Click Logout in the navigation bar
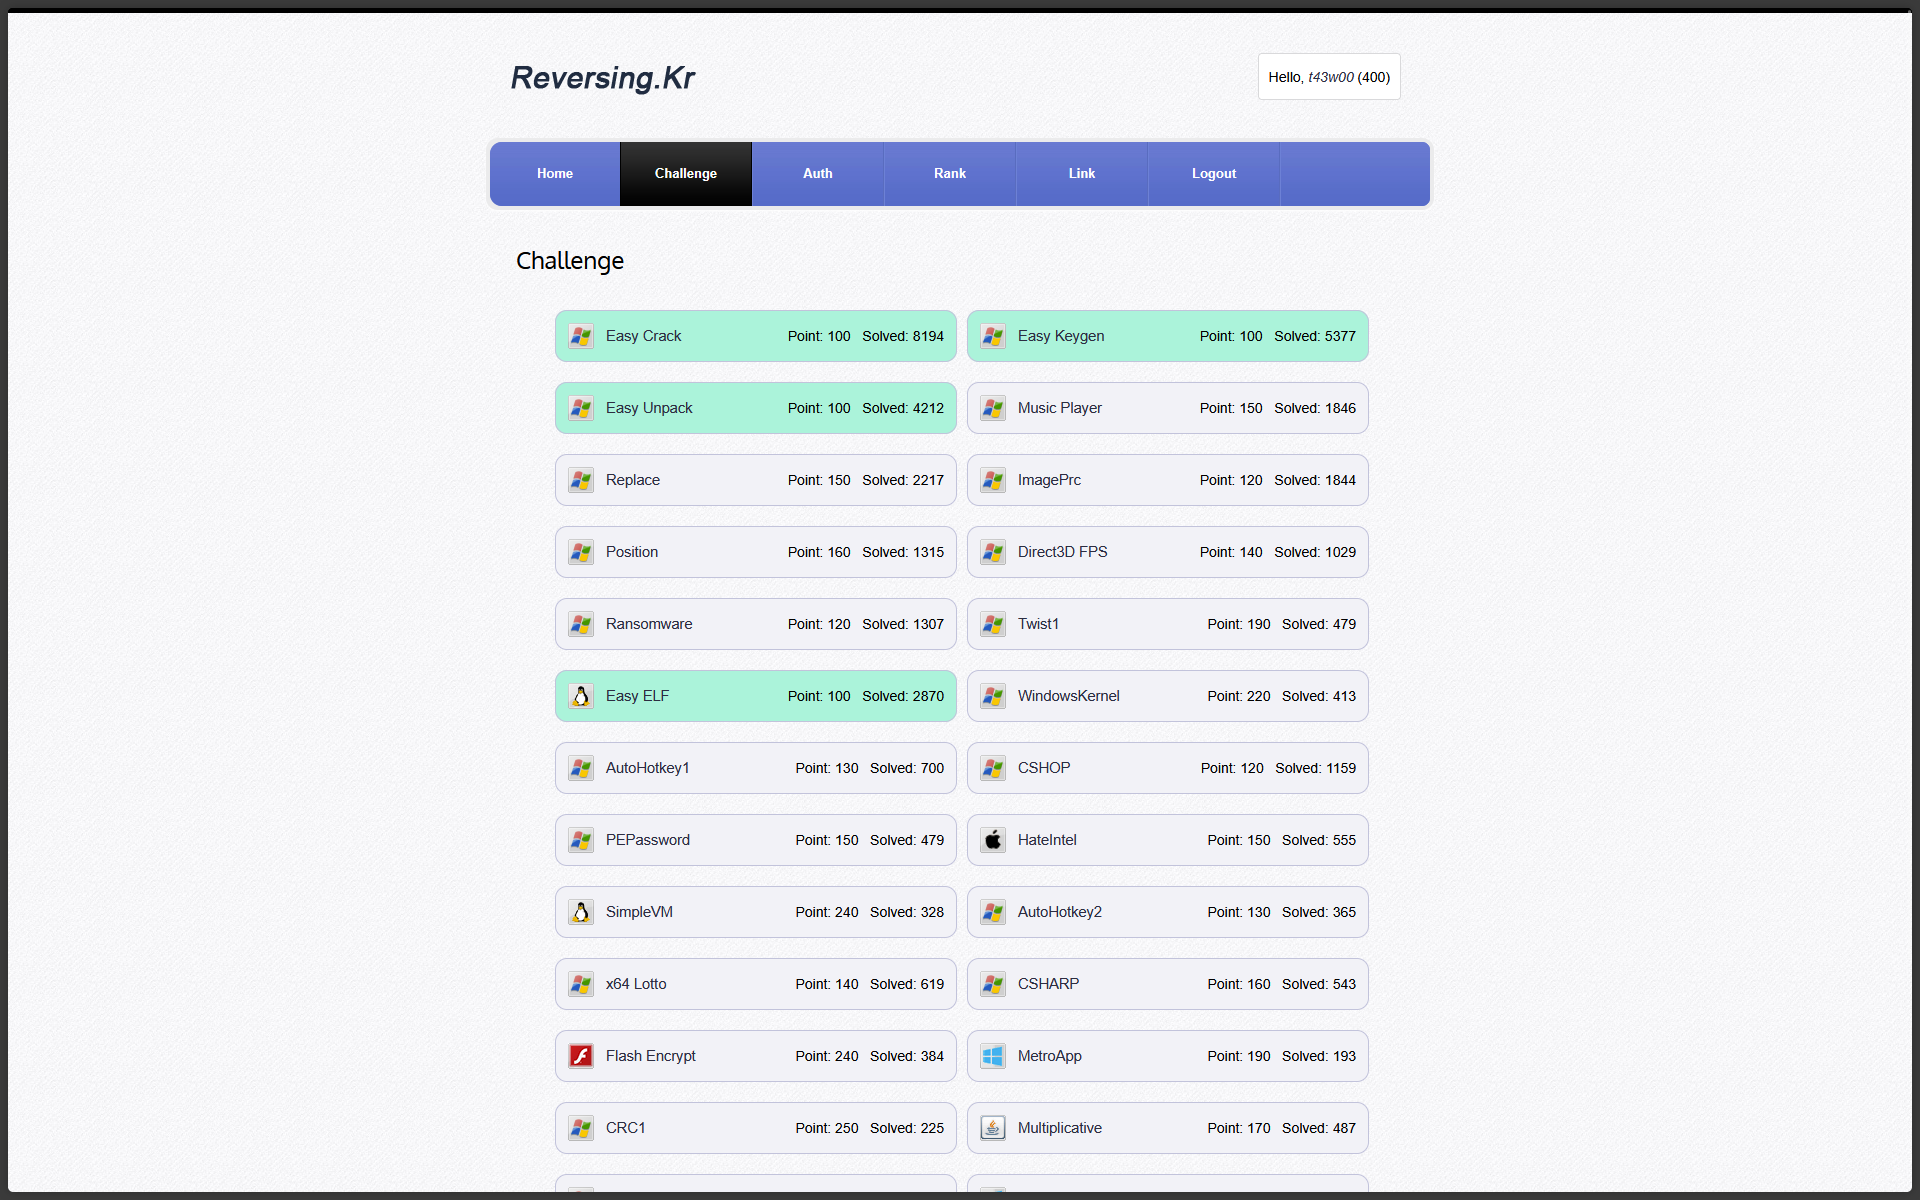 point(1214,174)
